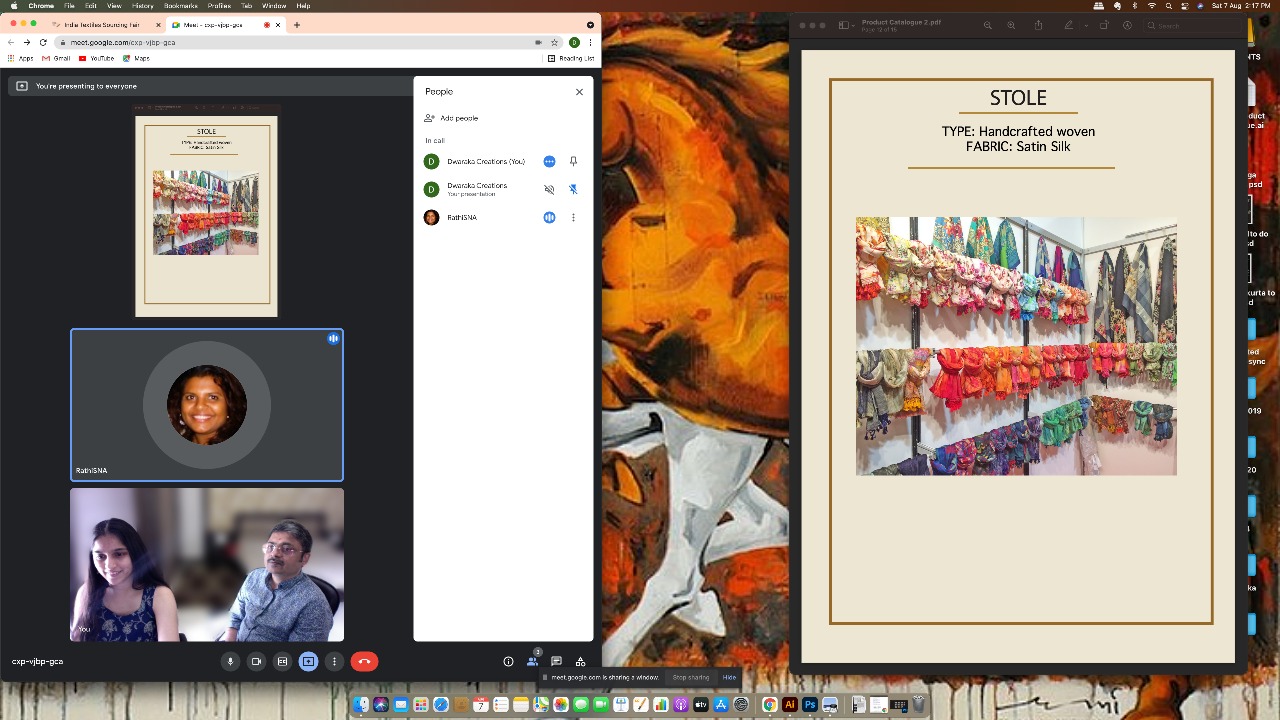Click the red leave call button
1280x720 pixels.
(x=364, y=661)
